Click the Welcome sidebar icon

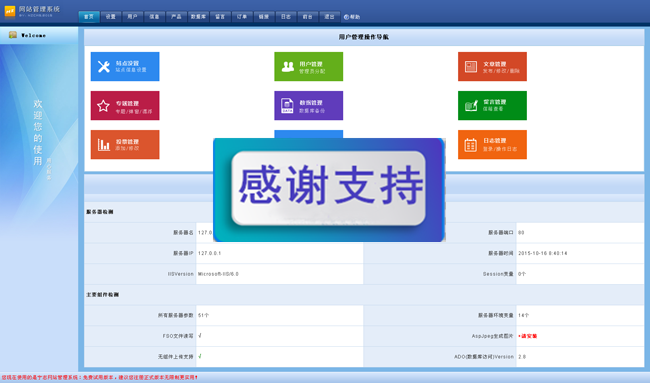(x=13, y=35)
